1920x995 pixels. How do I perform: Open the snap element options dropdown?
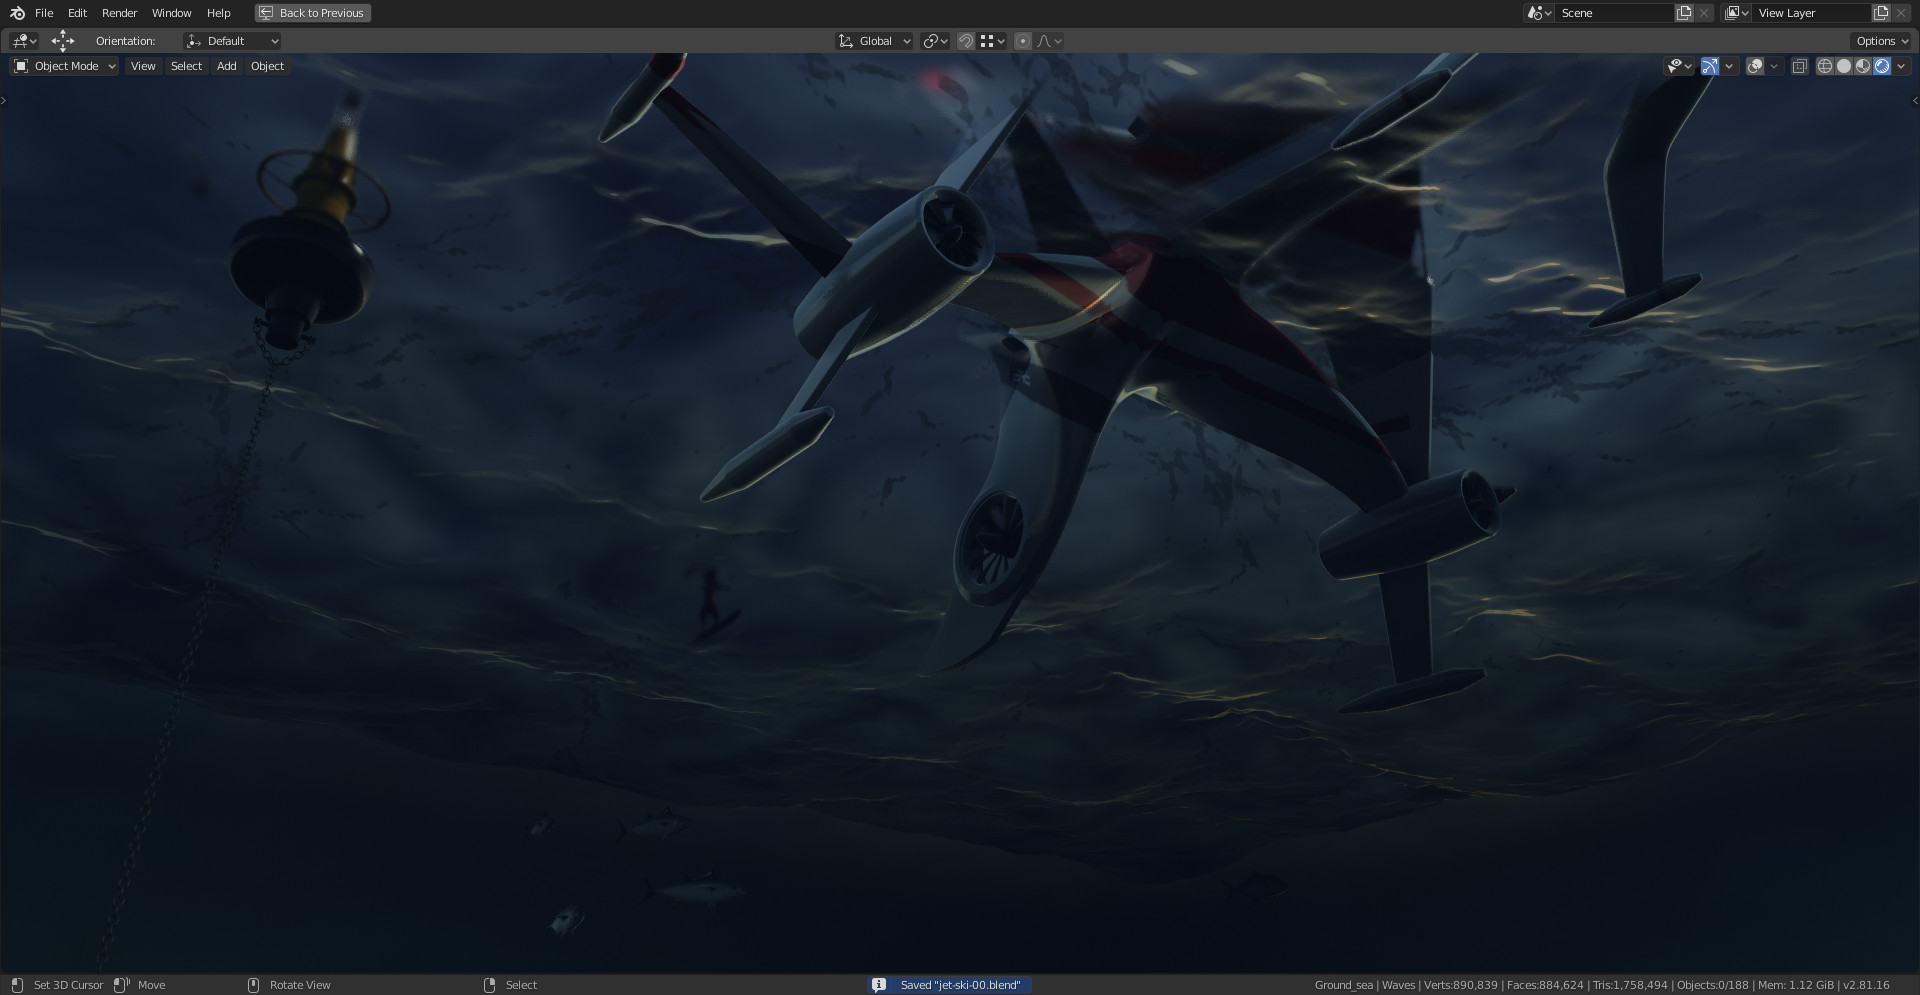tap(993, 41)
